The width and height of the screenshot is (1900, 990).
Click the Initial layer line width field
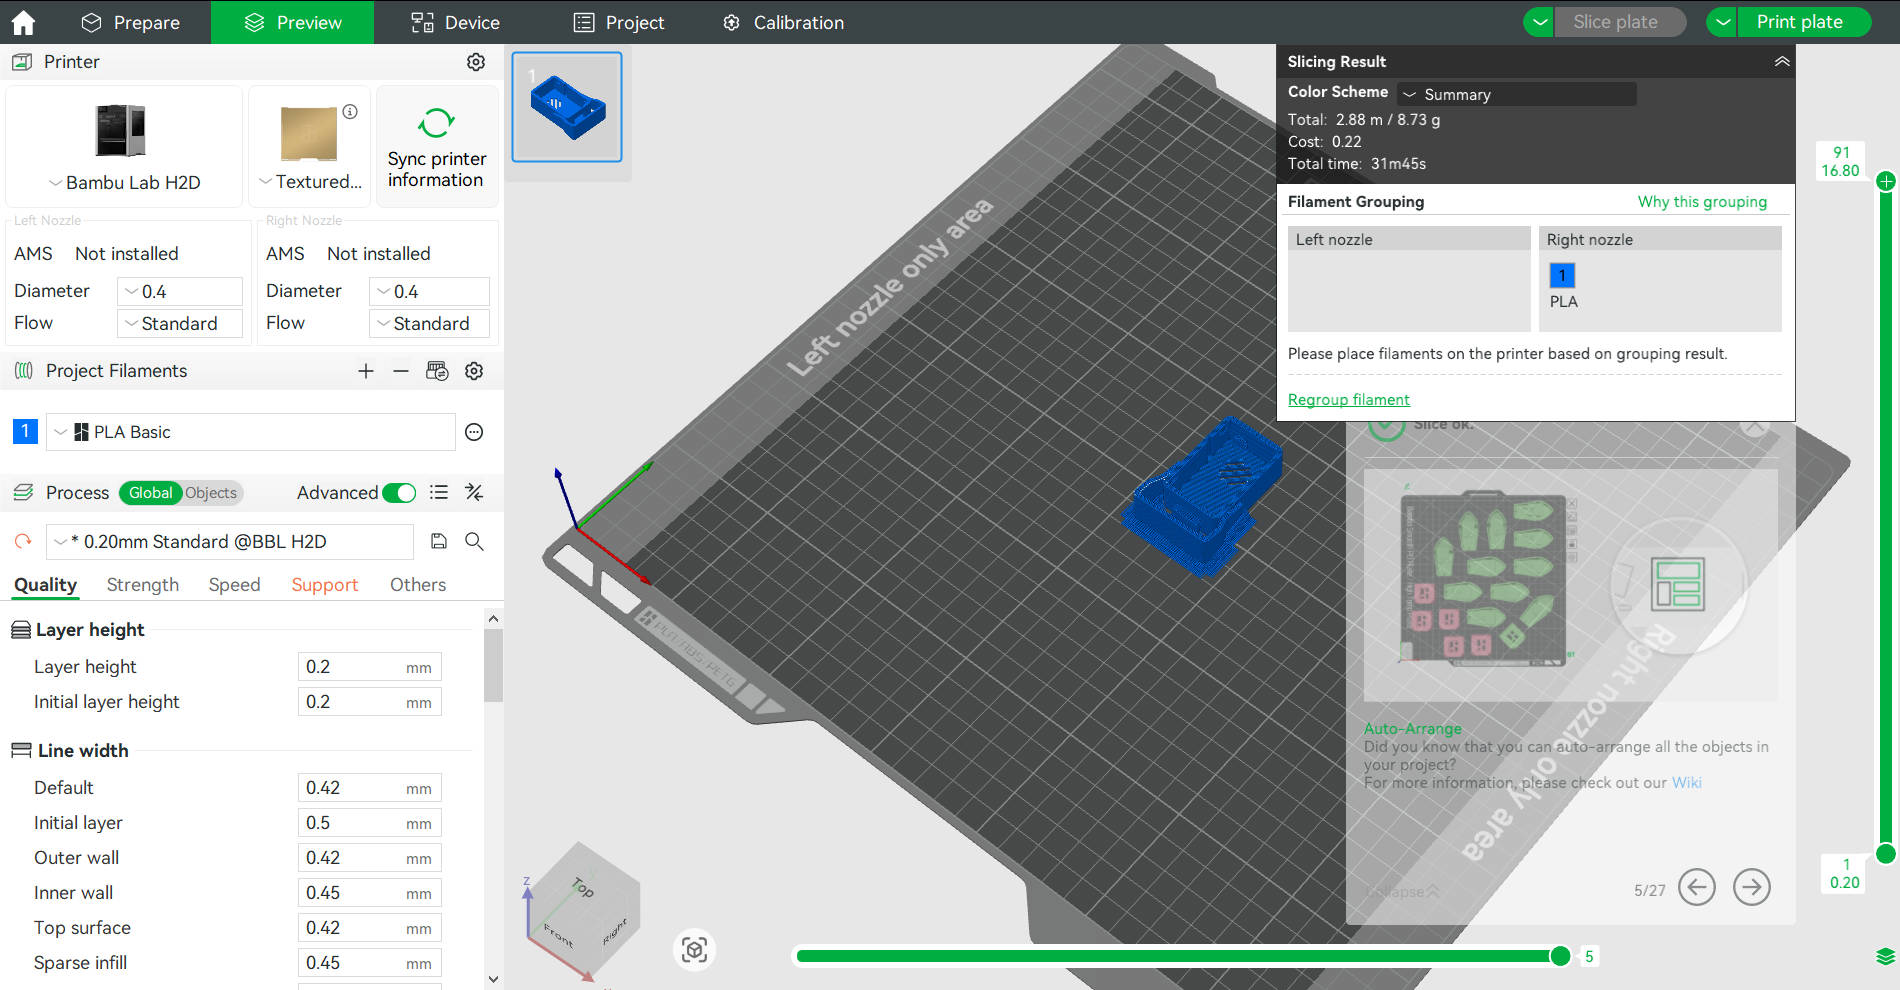coord(369,823)
